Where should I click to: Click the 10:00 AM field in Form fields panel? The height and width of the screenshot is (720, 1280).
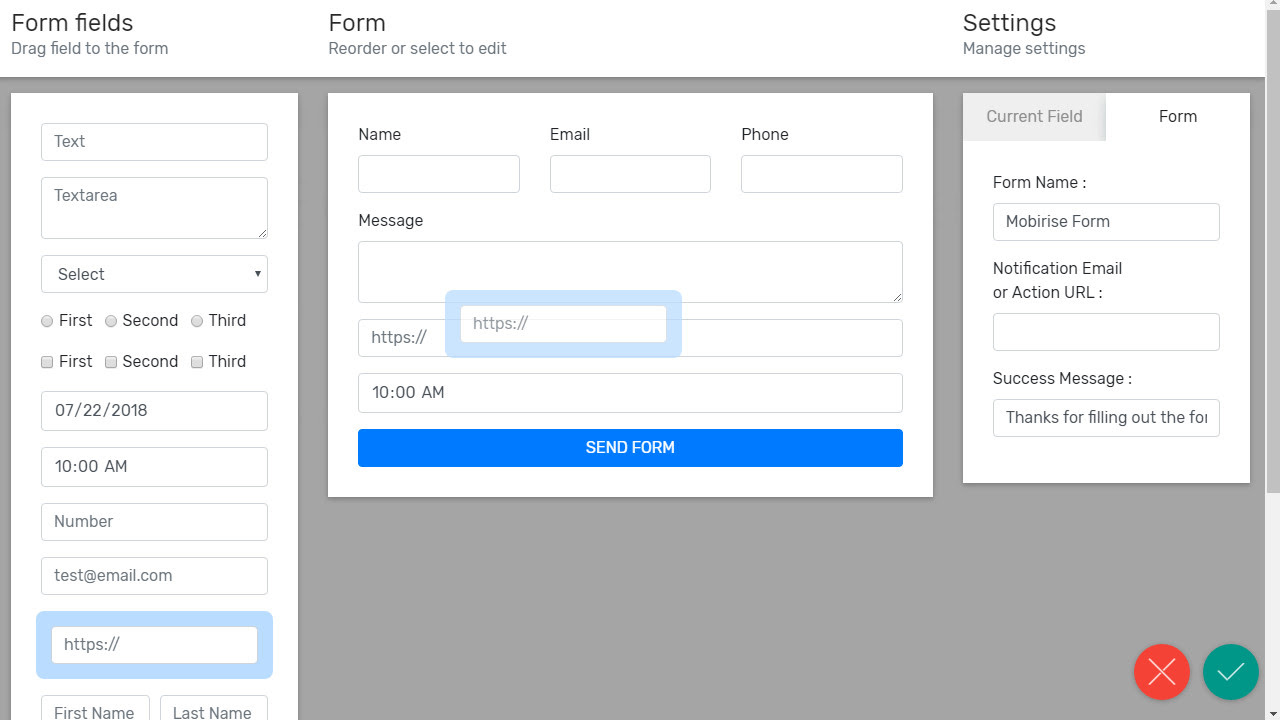154,467
